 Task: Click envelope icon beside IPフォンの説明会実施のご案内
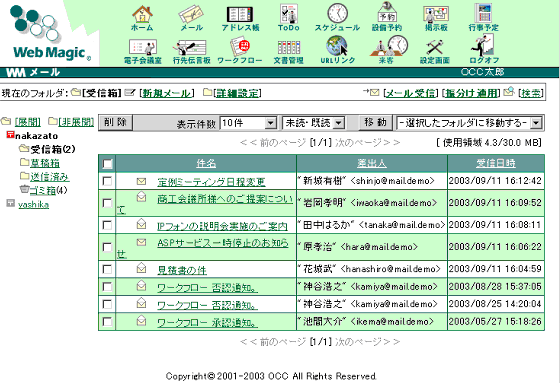(x=141, y=224)
